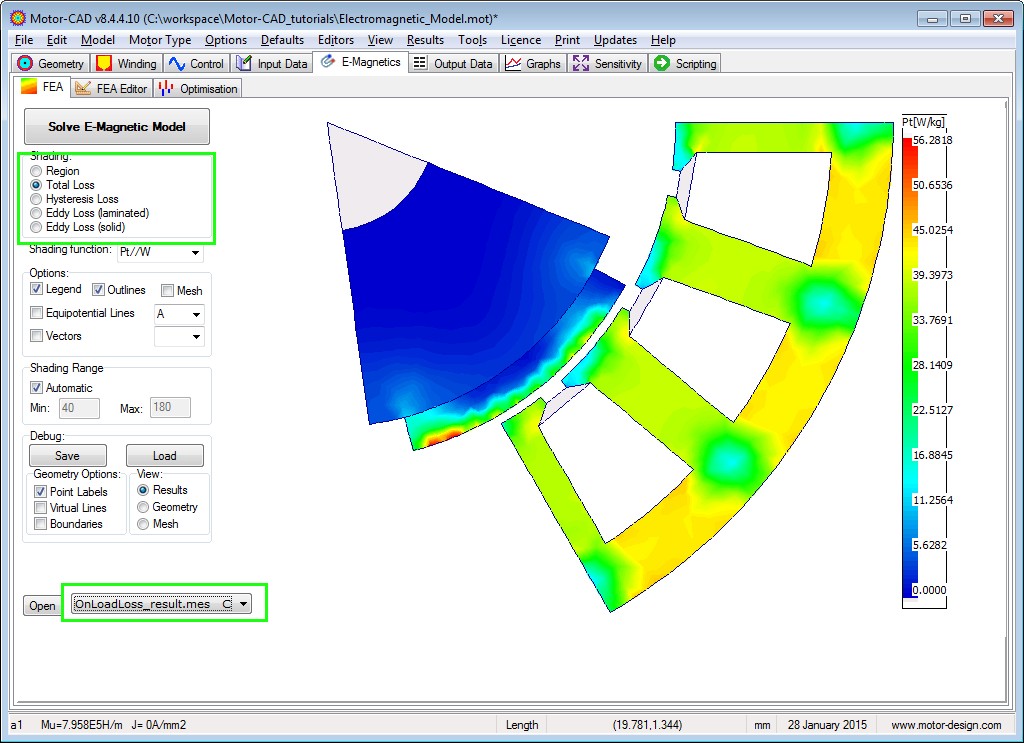Viewport: 1024px width, 743px height.
Task: Click the Sensitivity tab icon
Action: [581, 63]
